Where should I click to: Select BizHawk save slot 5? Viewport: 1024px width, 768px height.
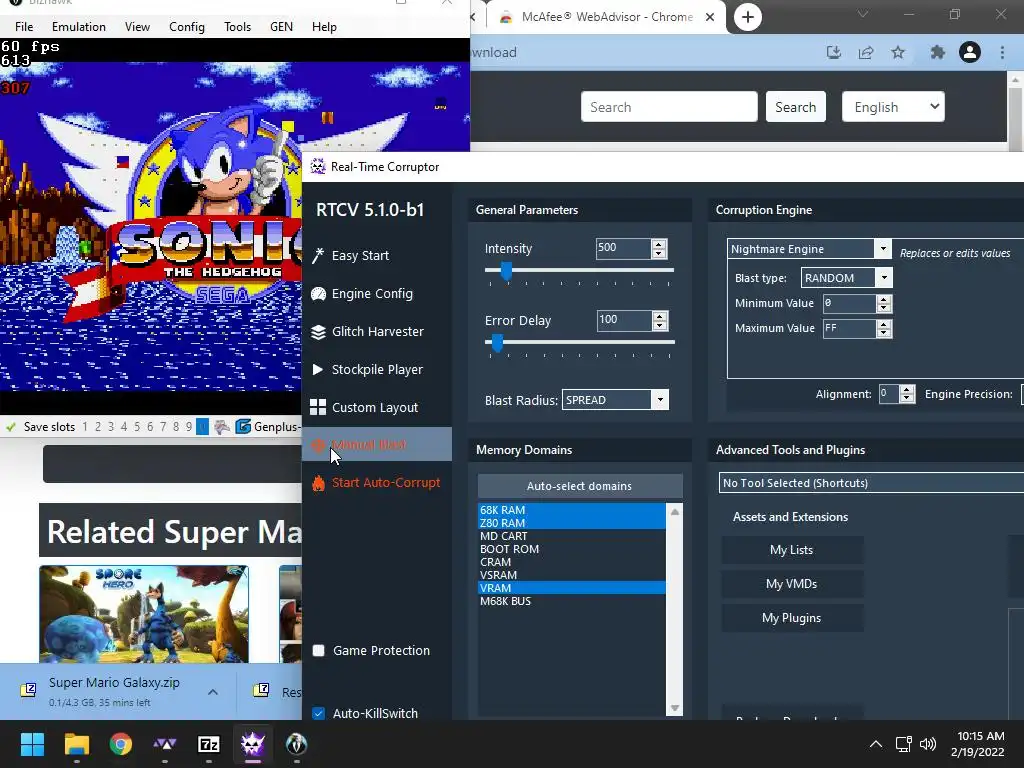click(137, 426)
